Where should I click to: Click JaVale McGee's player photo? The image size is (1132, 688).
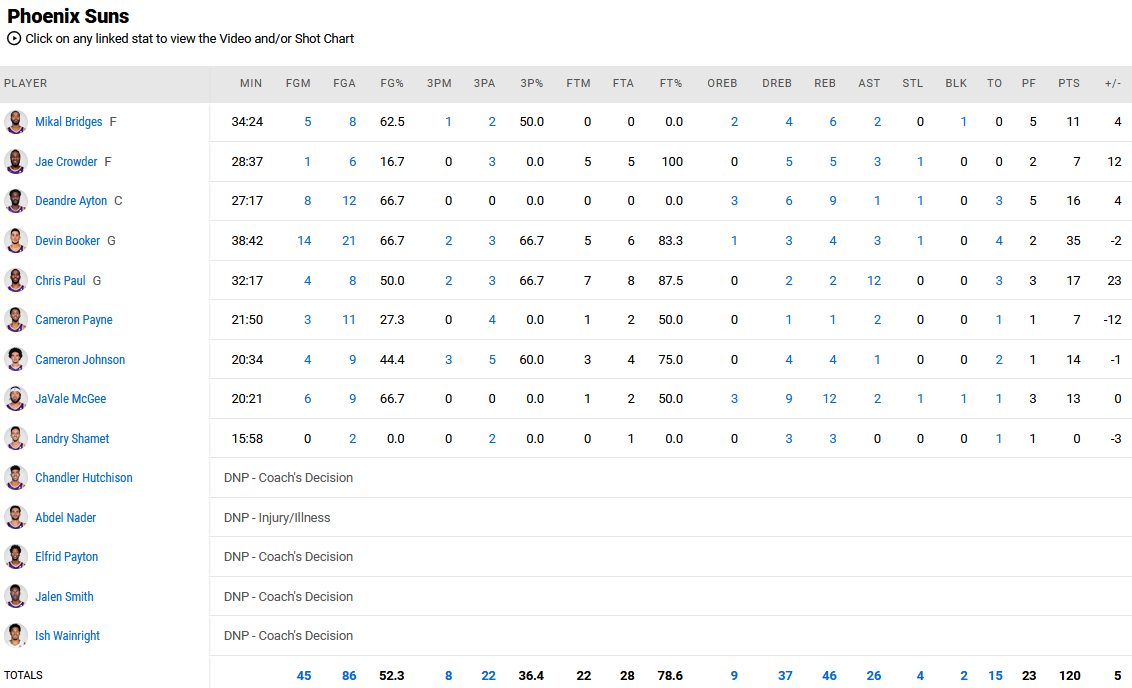(15, 399)
